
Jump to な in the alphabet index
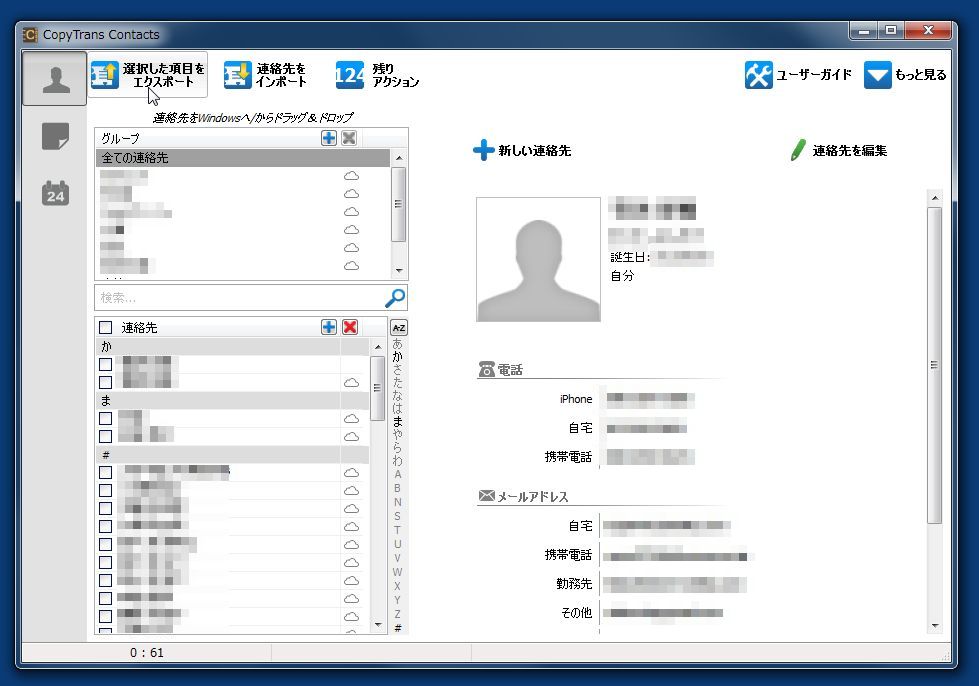398,396
